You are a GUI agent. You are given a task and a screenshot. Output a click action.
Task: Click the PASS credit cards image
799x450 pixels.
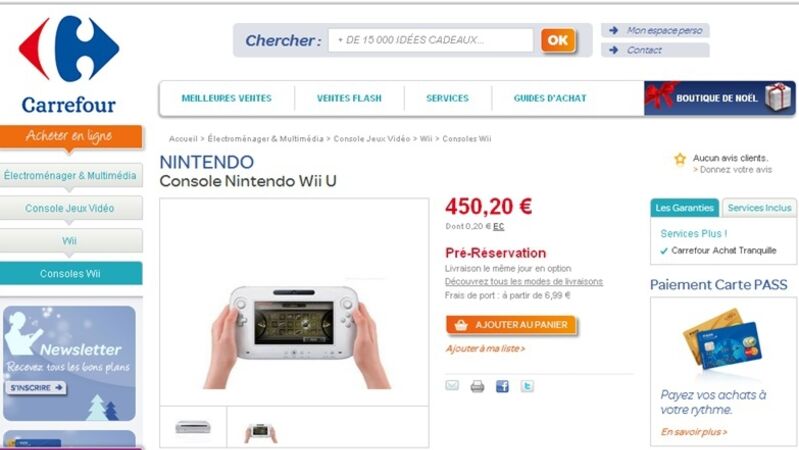(x=722, y=339)
